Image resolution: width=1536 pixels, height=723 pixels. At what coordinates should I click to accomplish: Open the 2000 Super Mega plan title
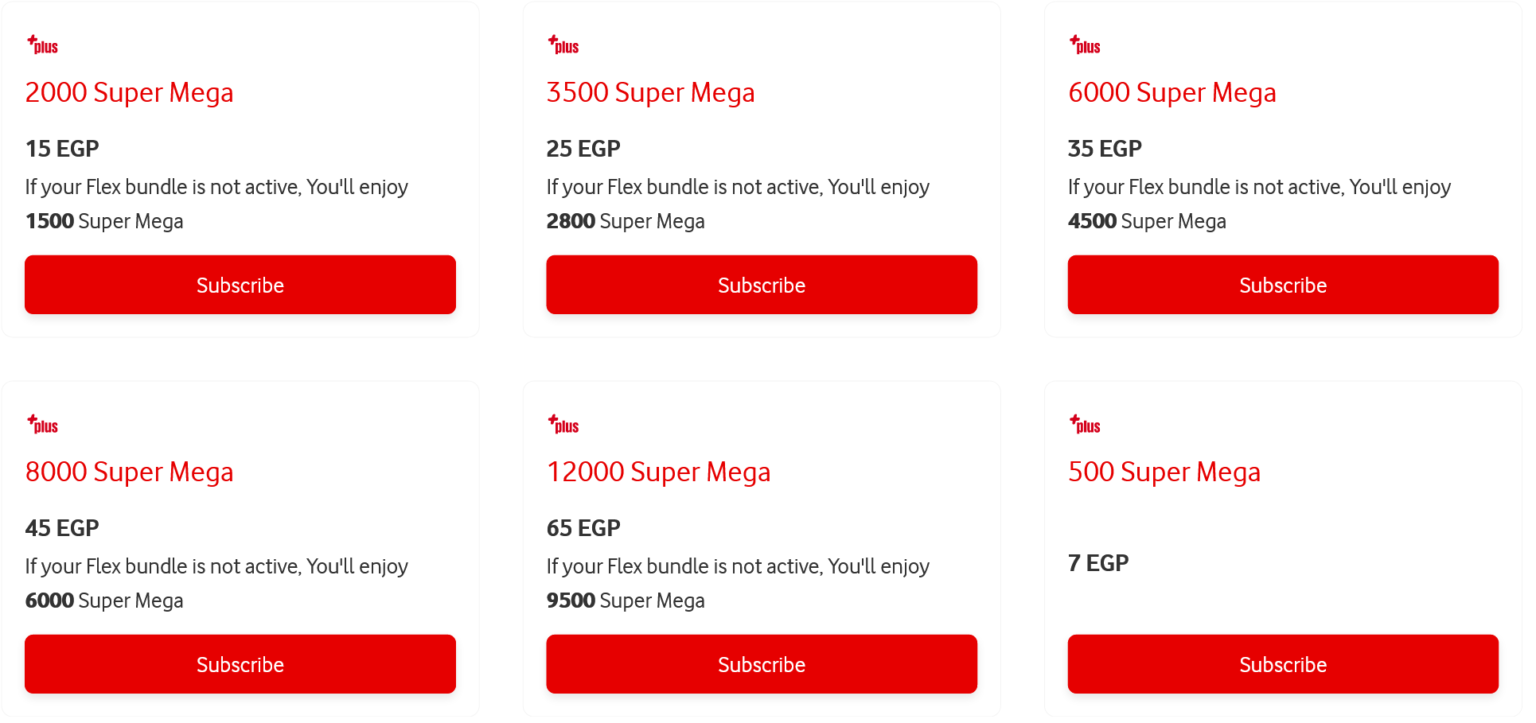click(x=129, y=92)
